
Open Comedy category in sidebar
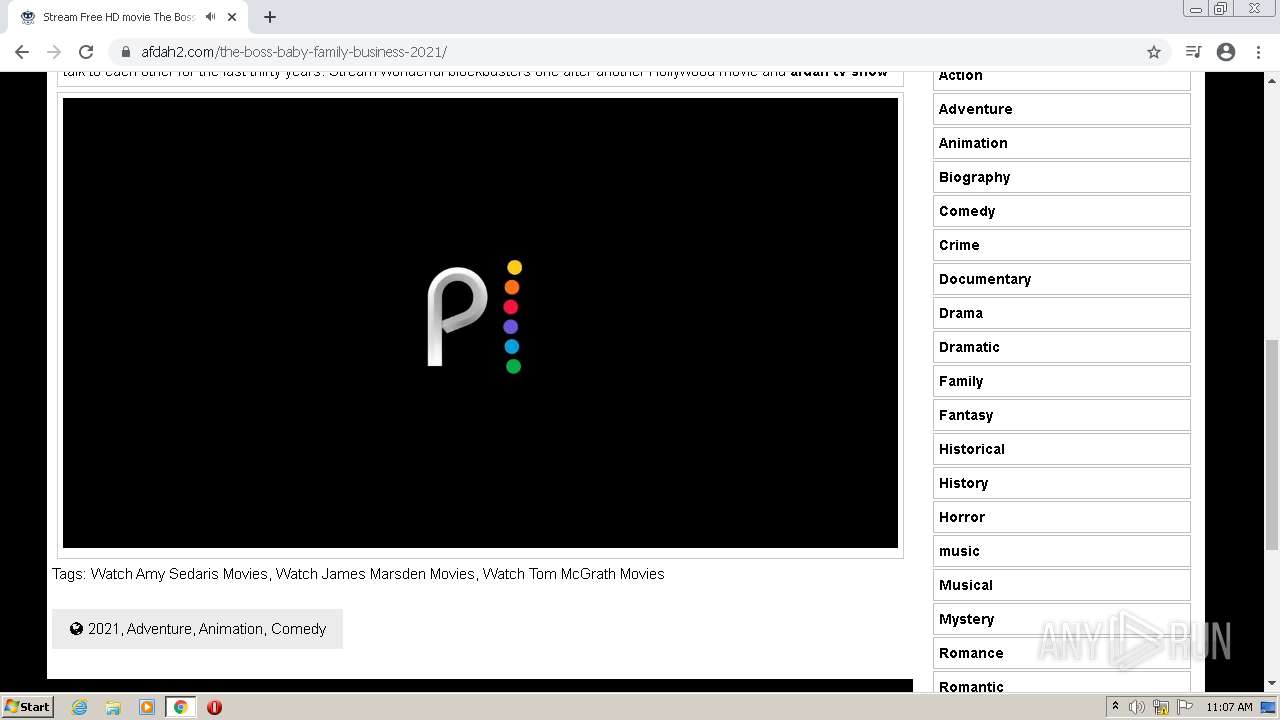[1062, 211]
